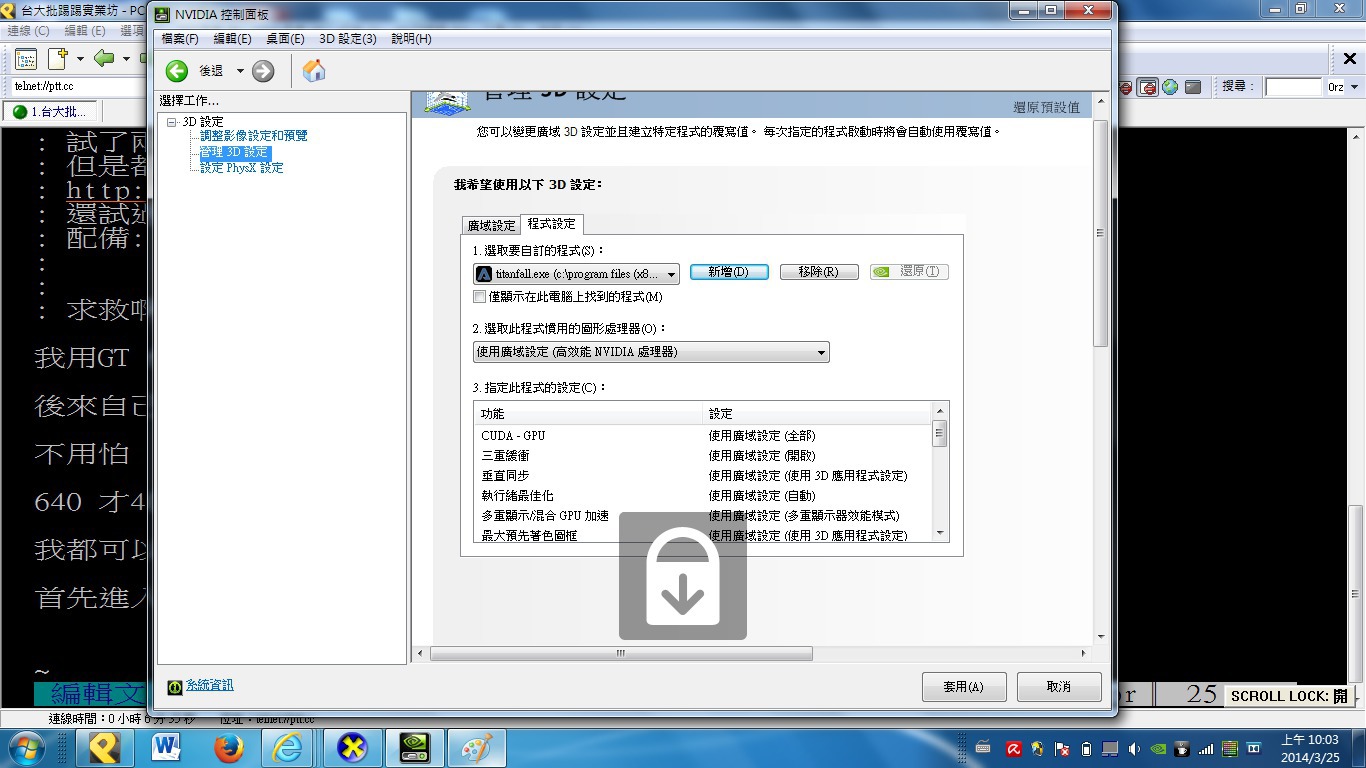This screenshot has width=1366, height=768.
Task: Click the 設定 column header
Action: (x=817, y=413)
